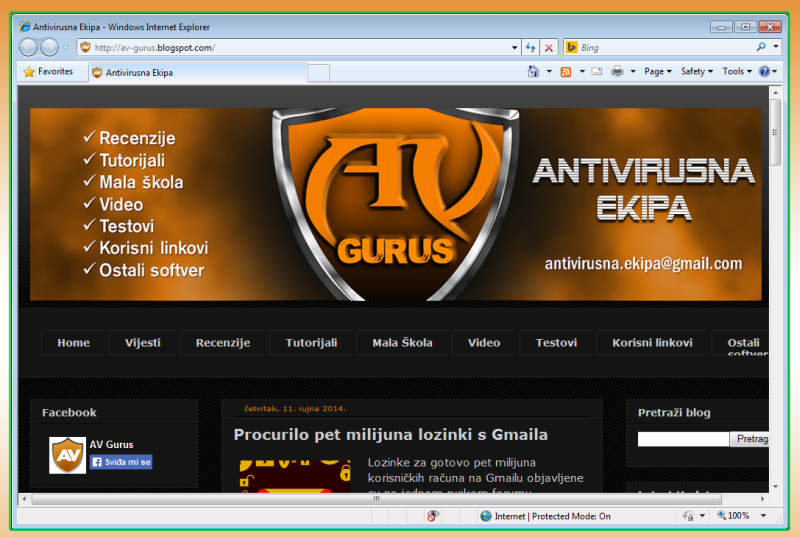800x537 pixels.
Task: Open the Procurilo pet milijuna lozinki article
Action: [x=391, y=434]
